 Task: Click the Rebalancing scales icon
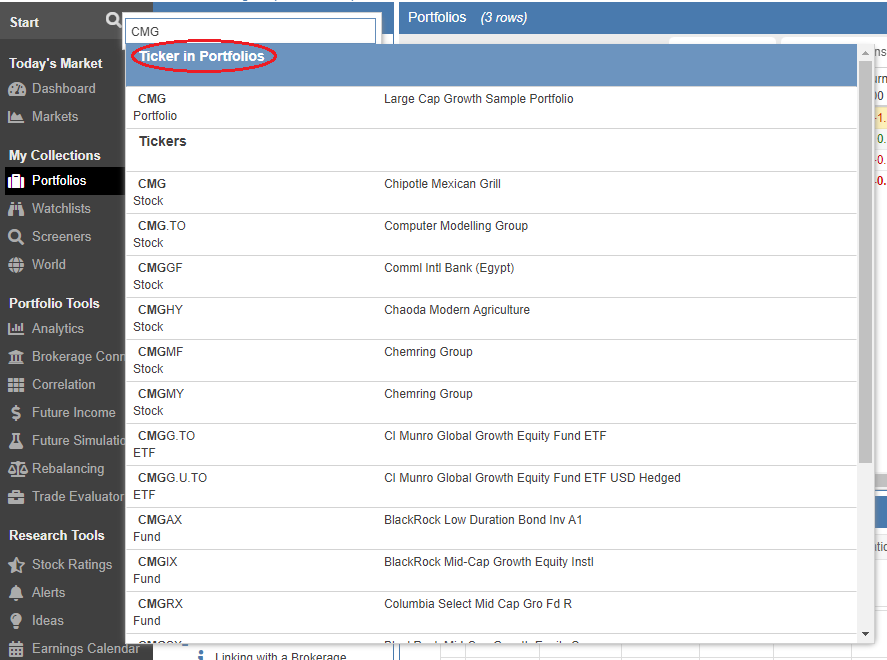click(16, 469)
